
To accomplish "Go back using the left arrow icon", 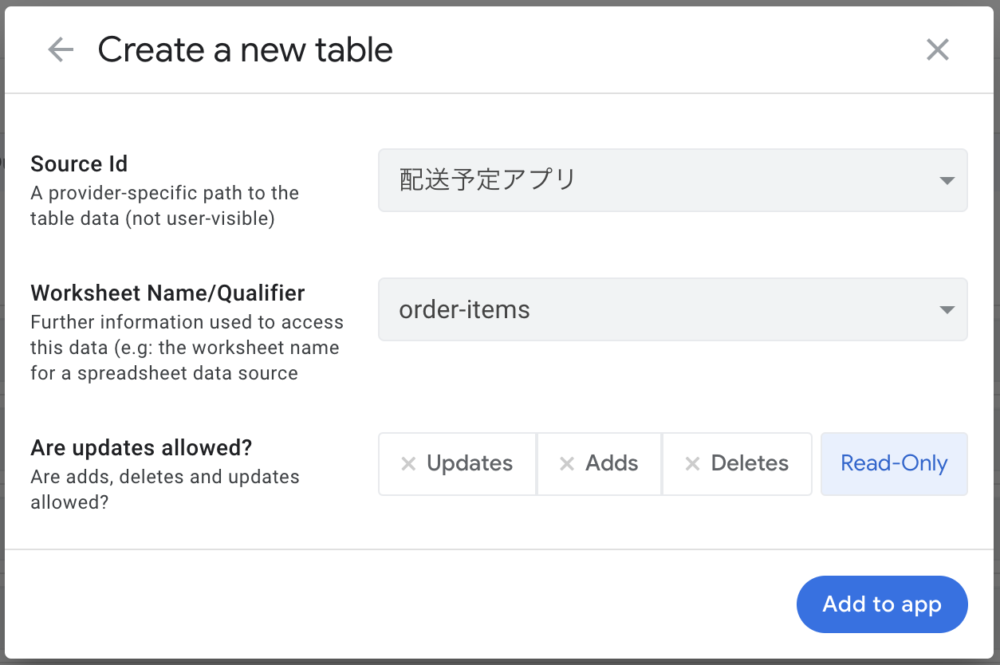I will click(x=61, y=50).
